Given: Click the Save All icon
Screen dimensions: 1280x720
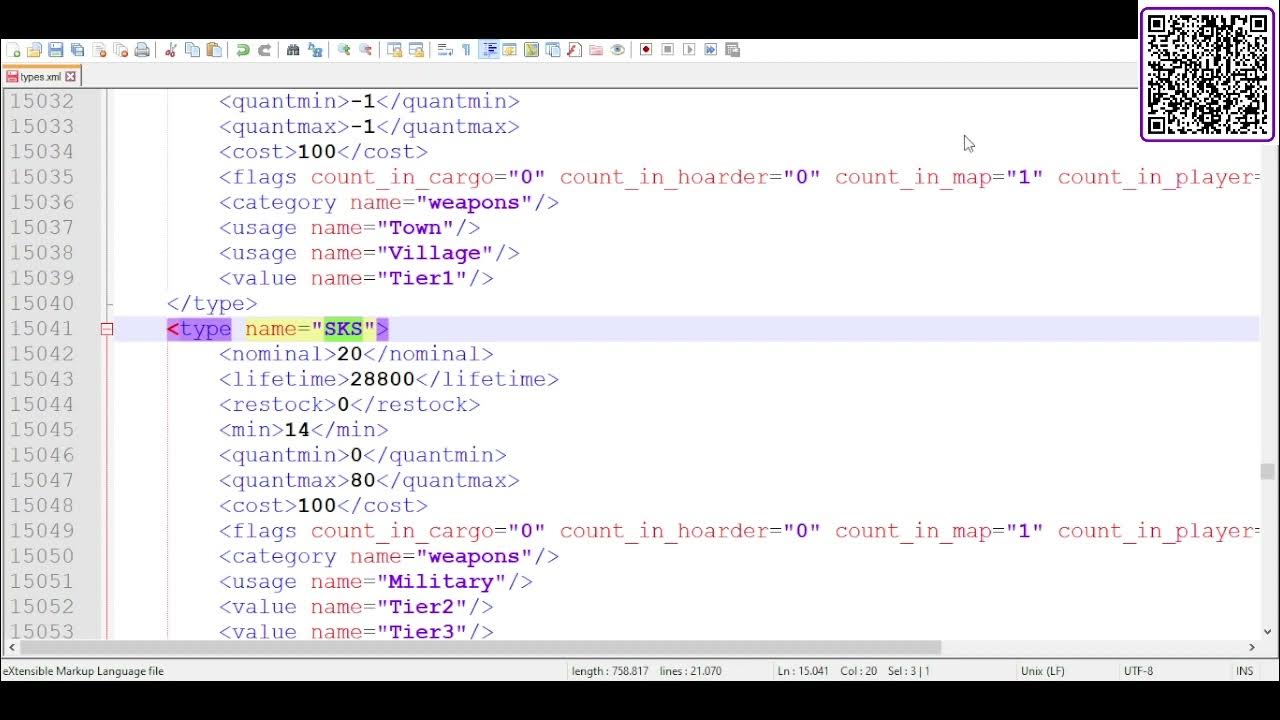Looking at the screenshot, I should click(77, 50).
